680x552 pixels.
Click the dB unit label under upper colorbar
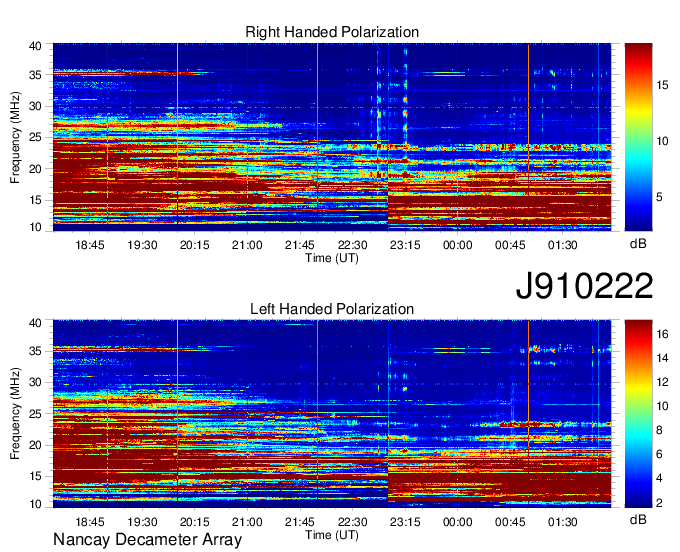coord(638,243)
